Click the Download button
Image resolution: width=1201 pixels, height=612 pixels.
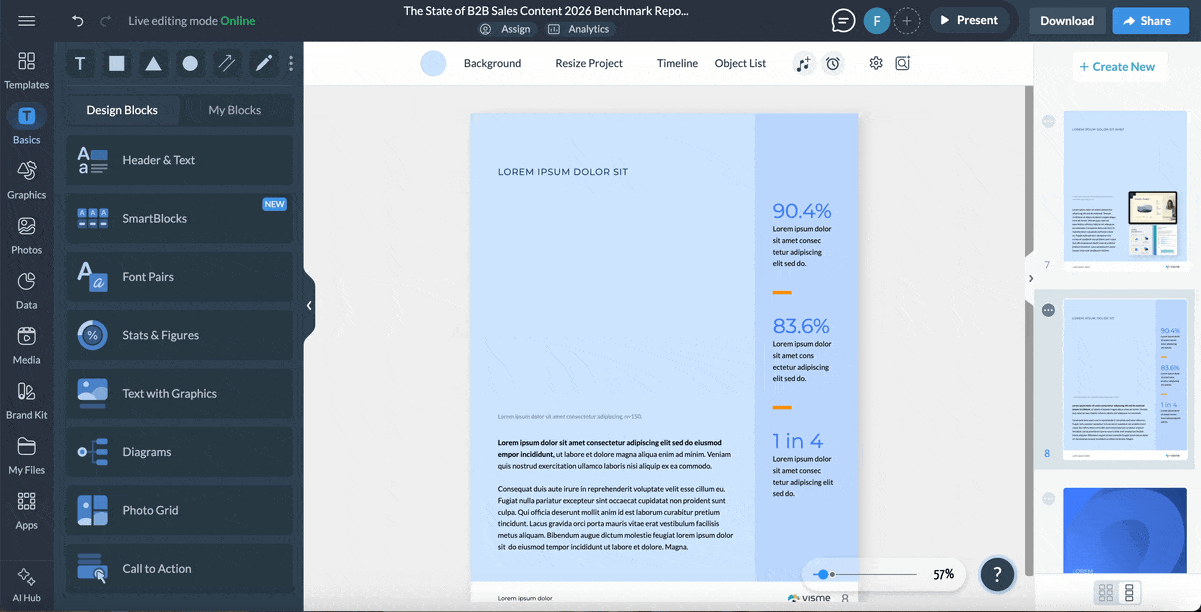point(1067,20)
